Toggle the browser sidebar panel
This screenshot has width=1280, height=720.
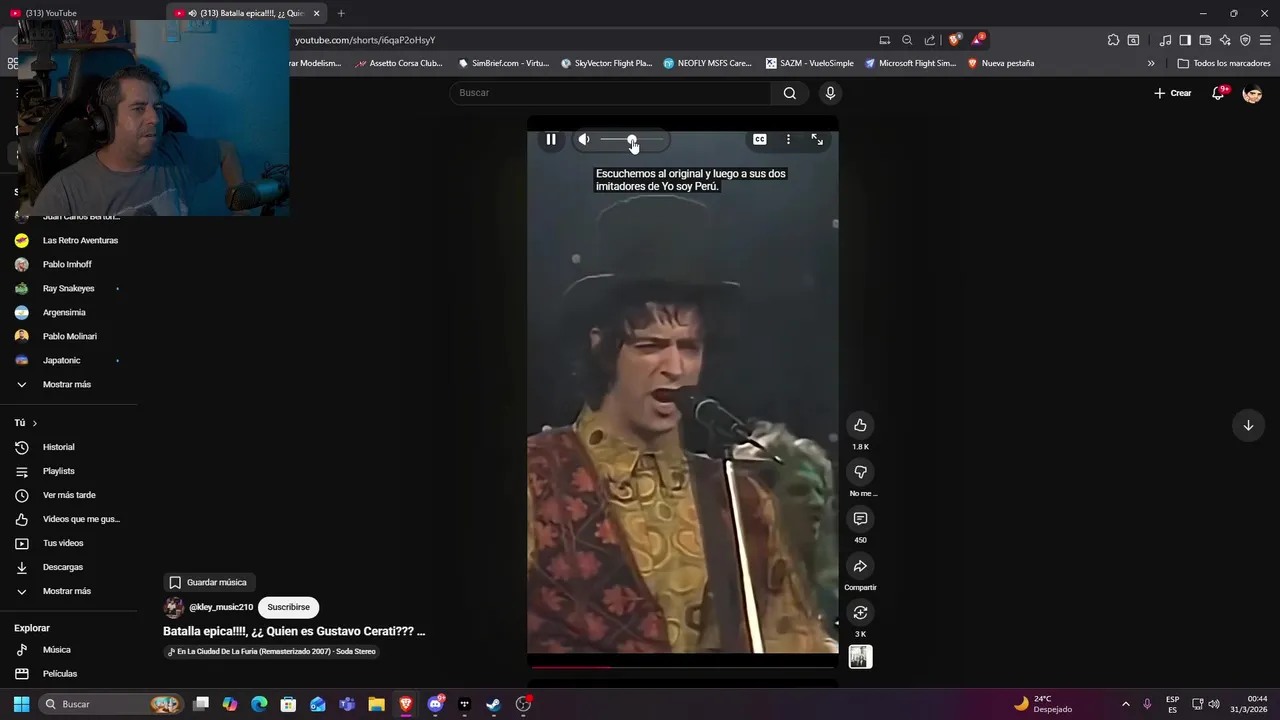pyautogui.click(x=1185, y=40)
